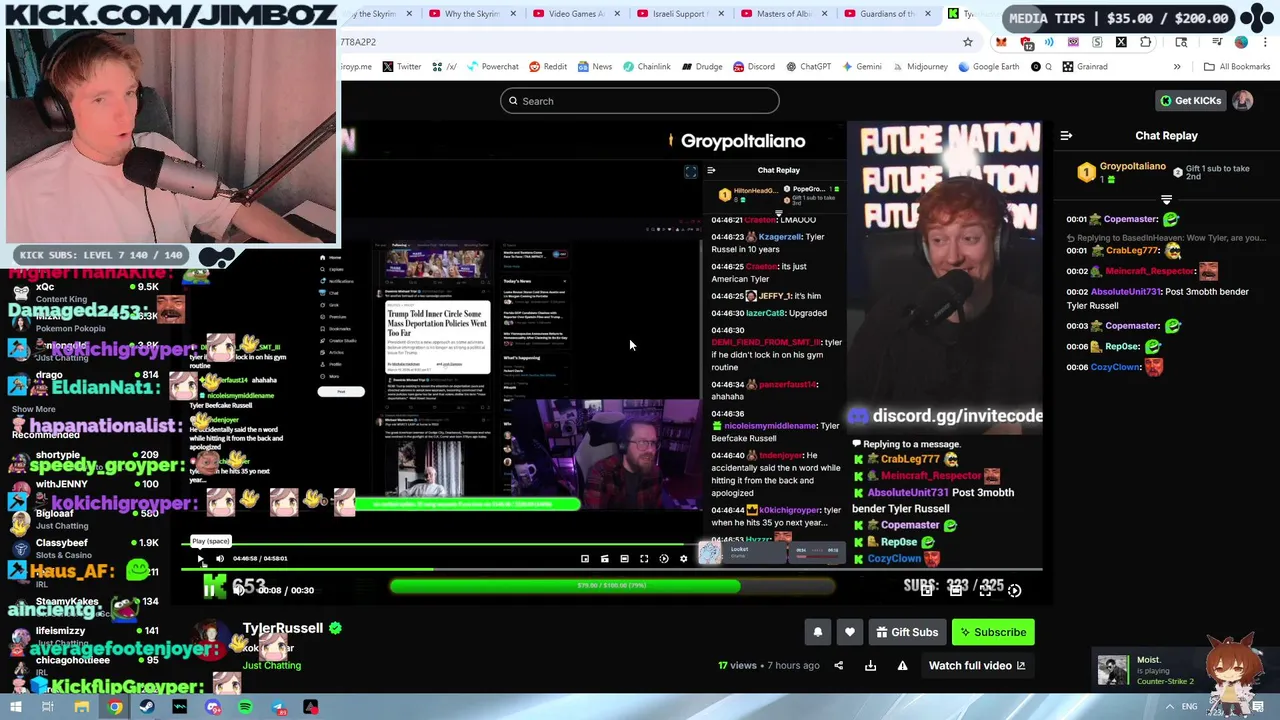Image resolution: width=1280 pixels, height=720 pixels.
Task: Open the X extension icon
Action: click(1121, 42)
